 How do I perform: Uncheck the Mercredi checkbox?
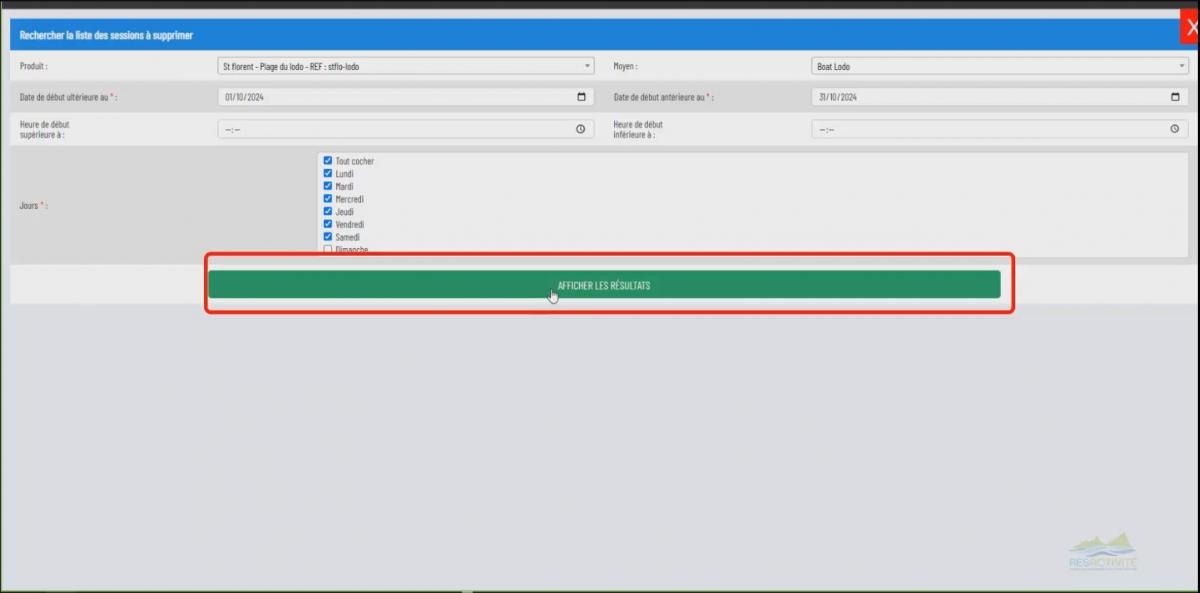pos(328,198)
